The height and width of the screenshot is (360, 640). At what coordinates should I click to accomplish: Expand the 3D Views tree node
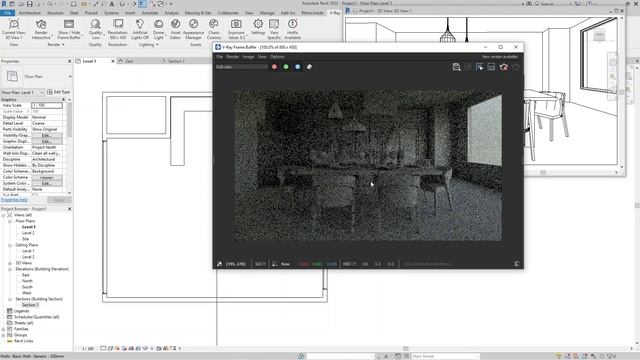point(10,263)
